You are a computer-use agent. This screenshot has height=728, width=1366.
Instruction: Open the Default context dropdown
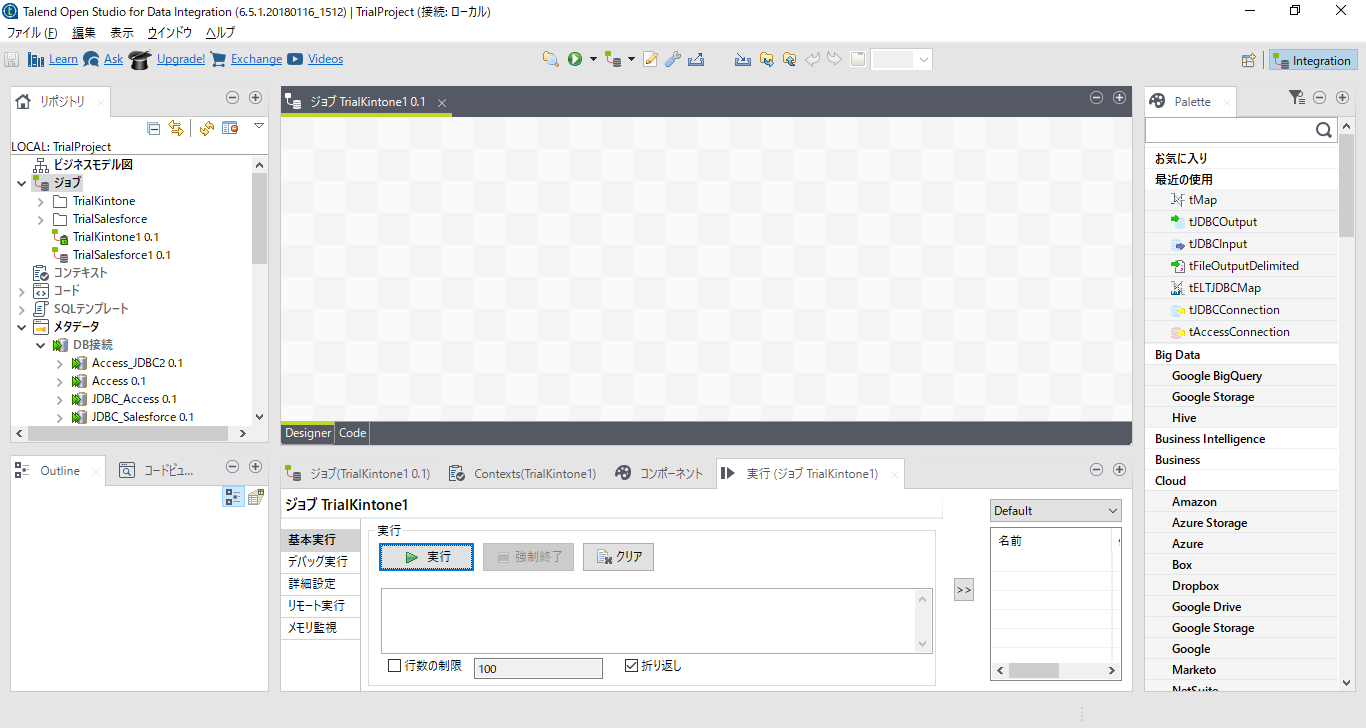1055,510
